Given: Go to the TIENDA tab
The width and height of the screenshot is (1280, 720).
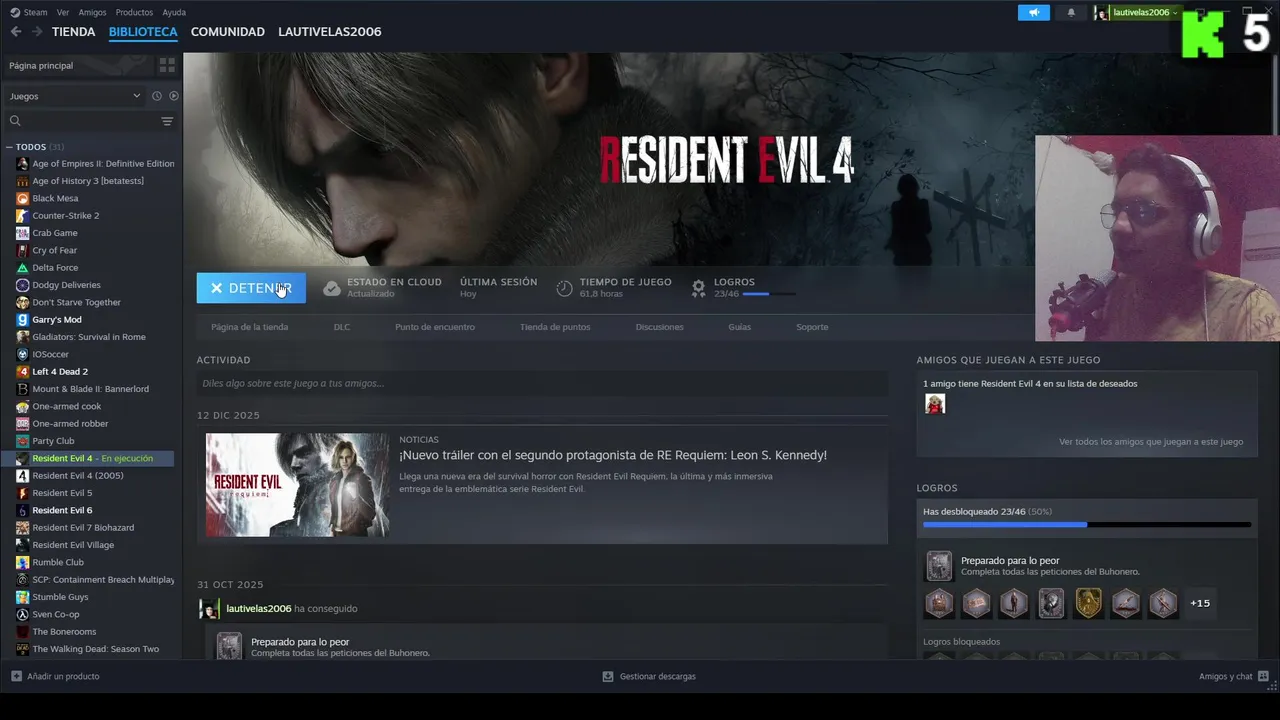Looking at the screenshot, I should tap(74, 32).
